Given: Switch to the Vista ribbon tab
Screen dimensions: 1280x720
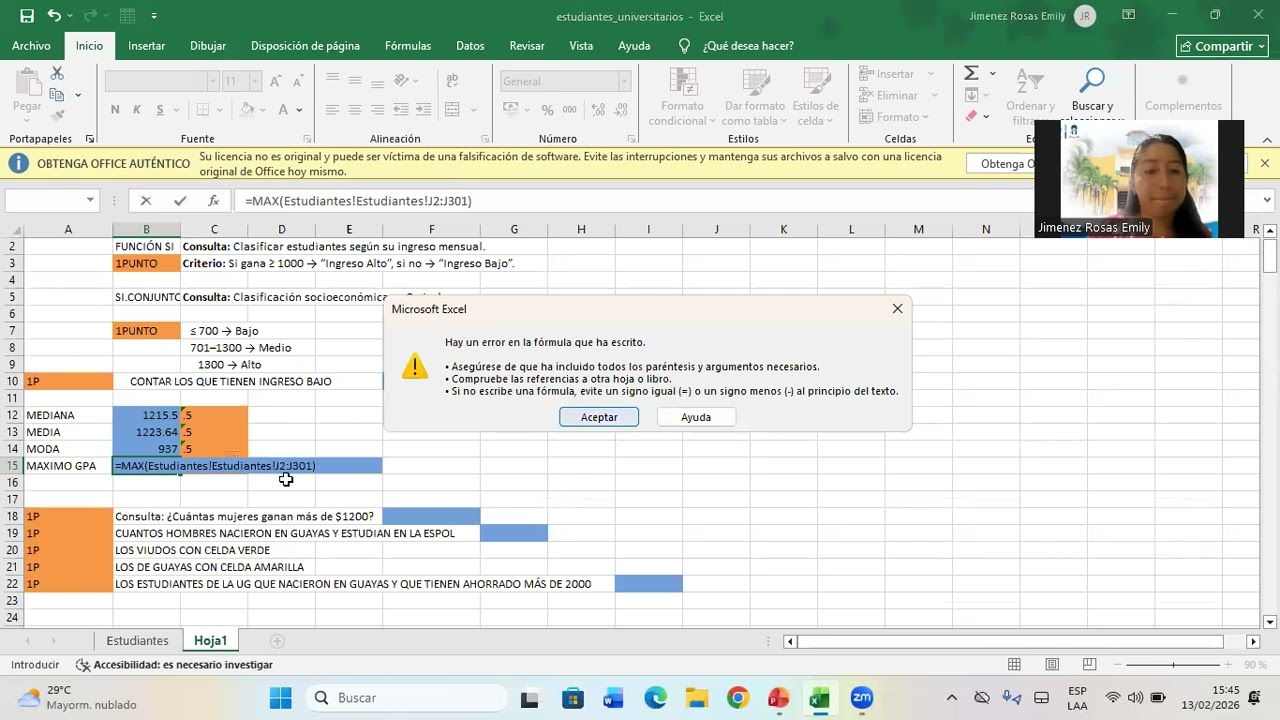Looking at the screenshot, I should [581, 46].
